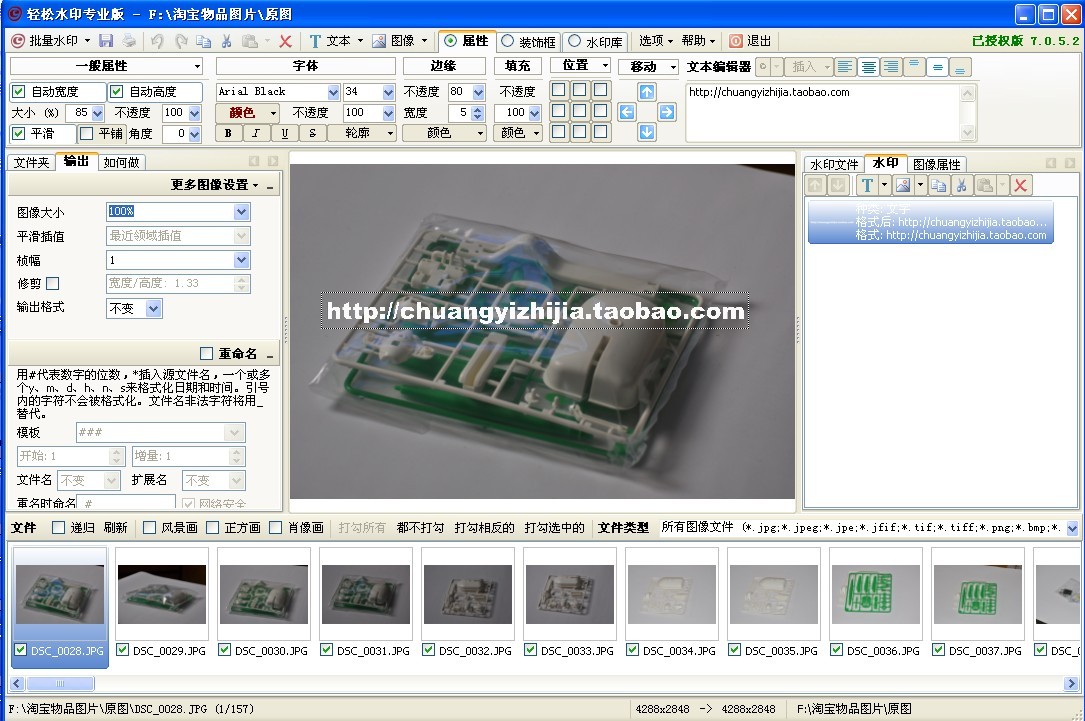Image resolution: width=1085 pixels, height=721 pixels.
Task: Switch to the 文件夹 tab
Action: (x=31, y=163)
